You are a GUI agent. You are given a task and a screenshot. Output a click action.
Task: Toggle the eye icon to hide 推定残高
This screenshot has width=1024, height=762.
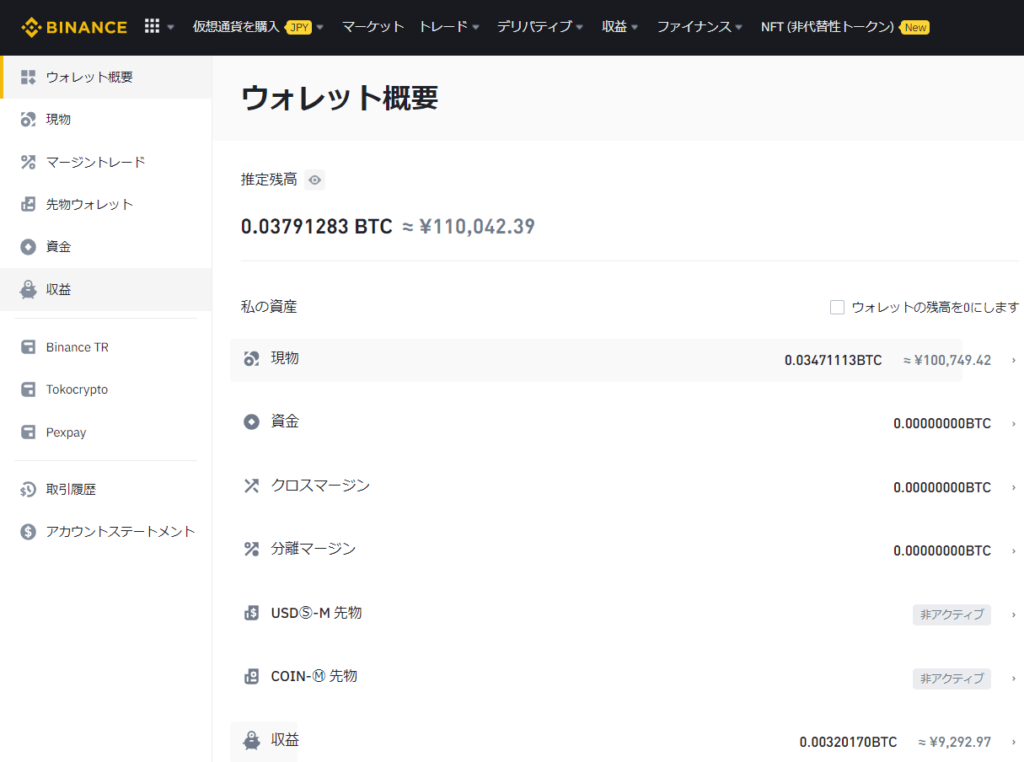click(x=315, y=180)
